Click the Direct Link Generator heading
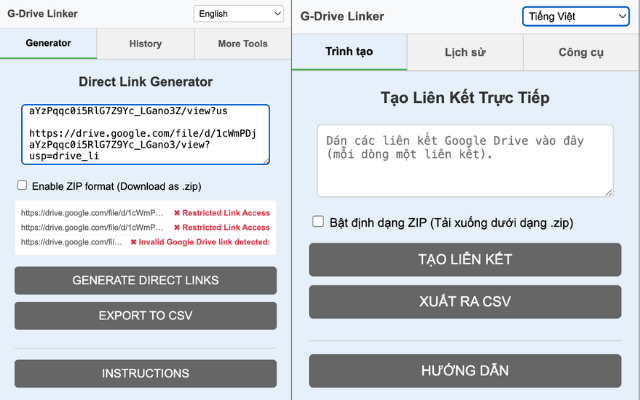Viewport: 640px width, 400px height. [145, 82]
